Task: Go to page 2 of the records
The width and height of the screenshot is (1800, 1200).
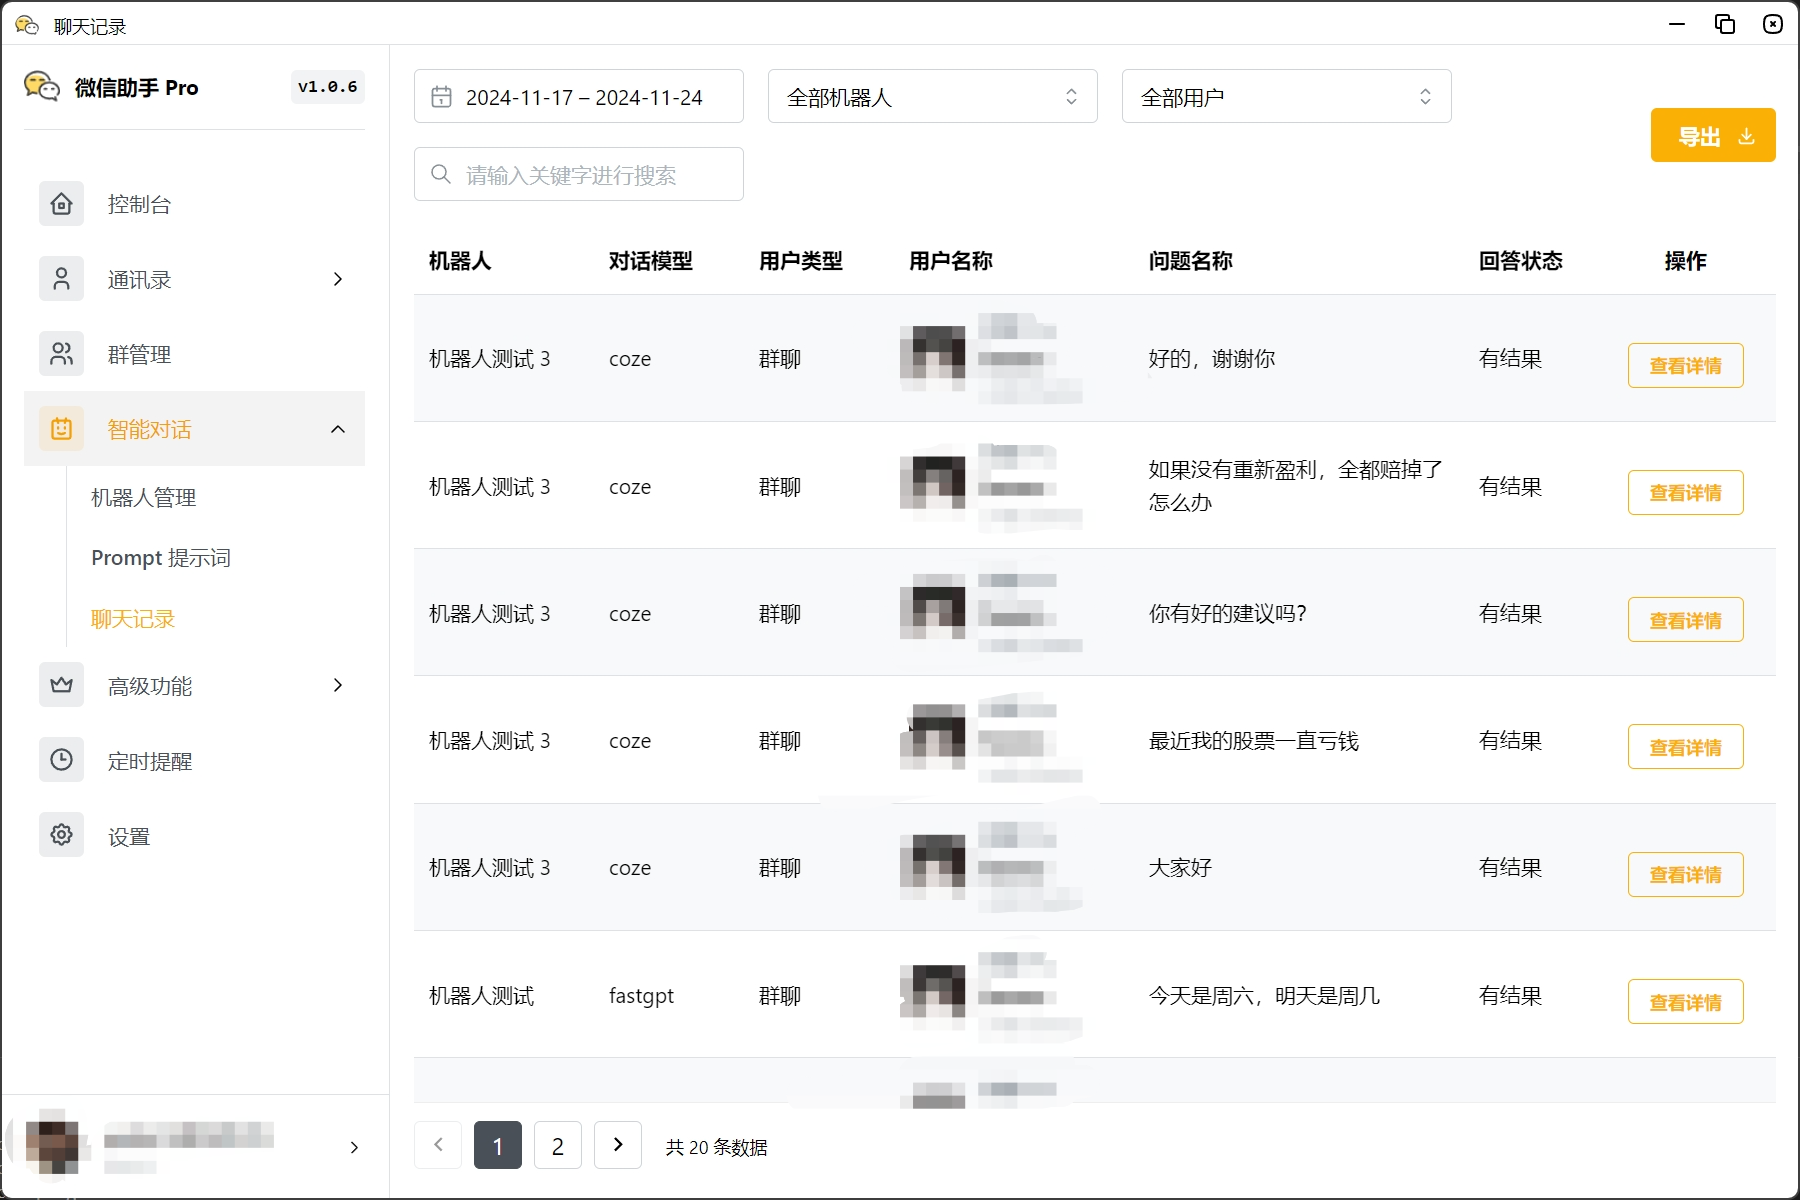Action: click(x=557, y=1145)
